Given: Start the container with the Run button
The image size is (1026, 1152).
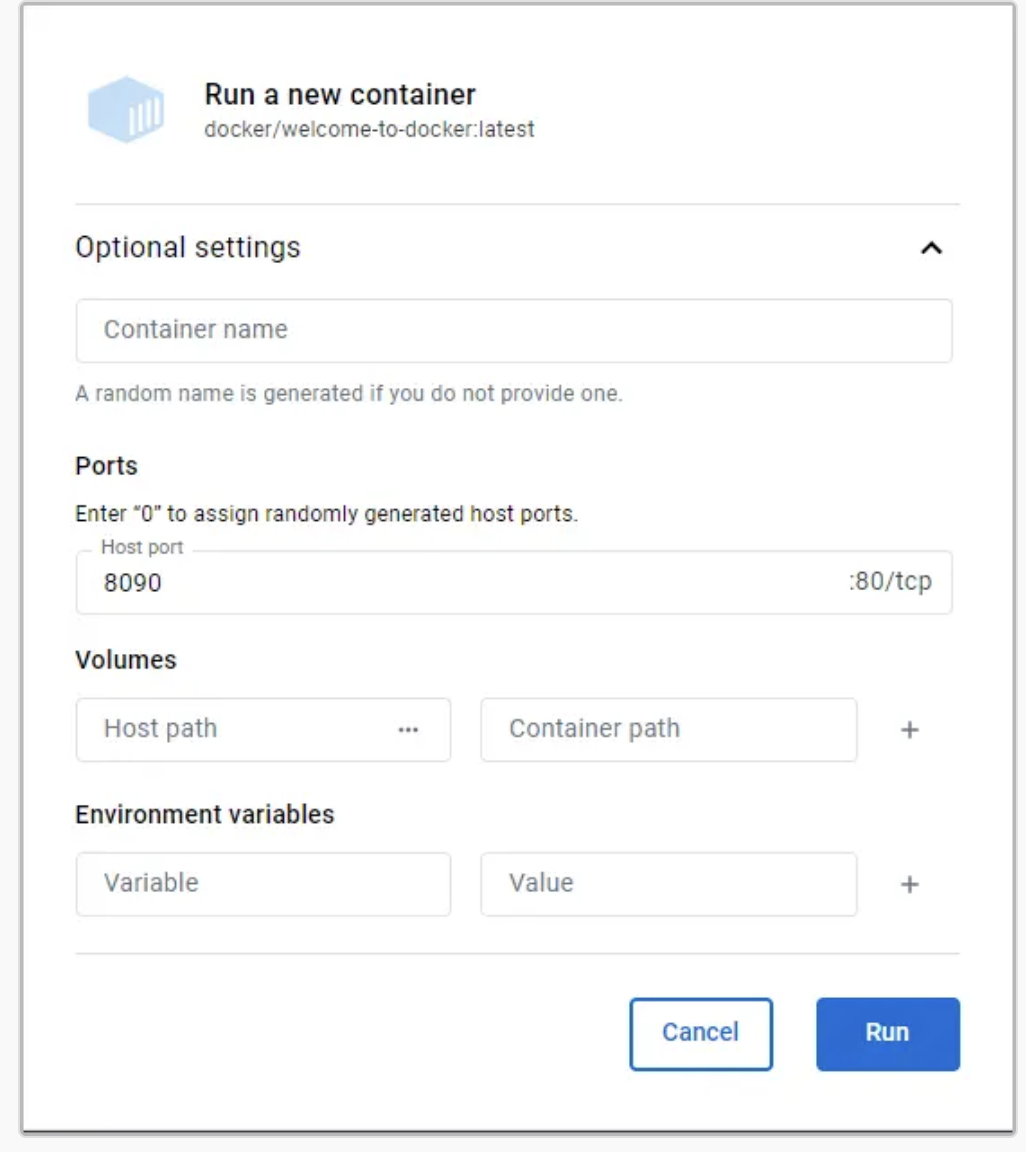Looking at the screenshot, I should 887,1033.
